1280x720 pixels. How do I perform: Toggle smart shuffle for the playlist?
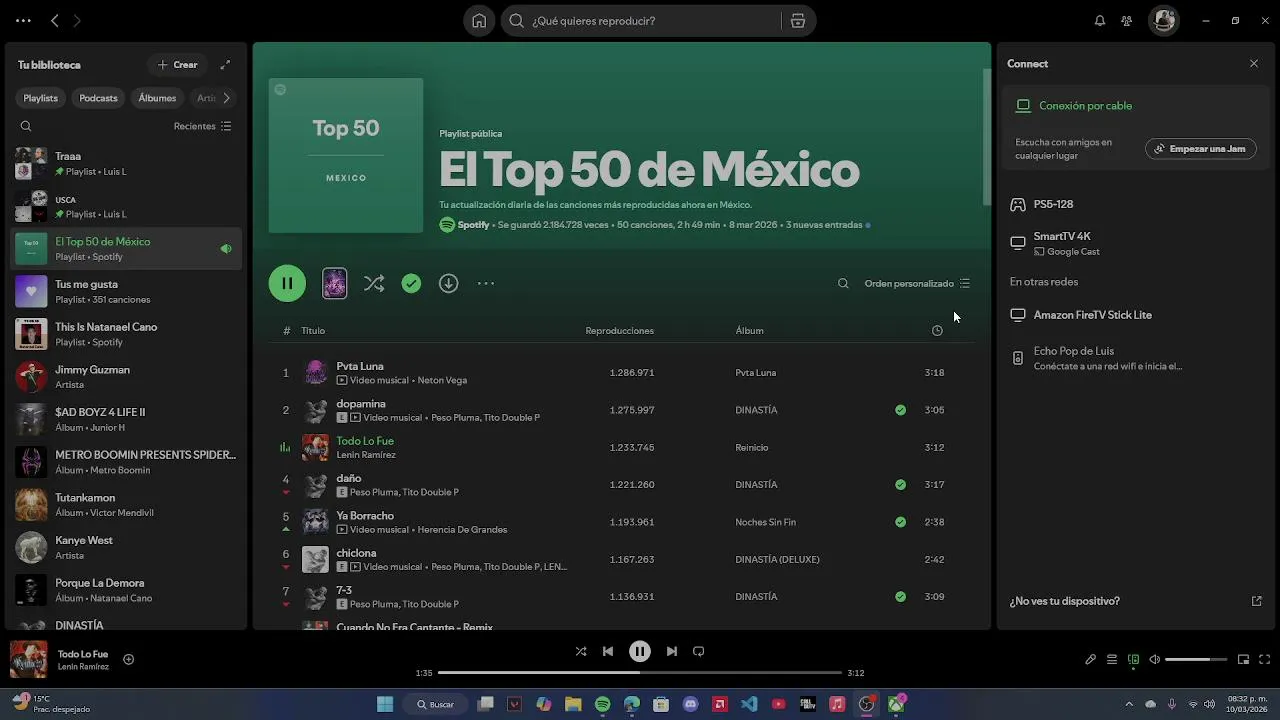pos(374,284)
